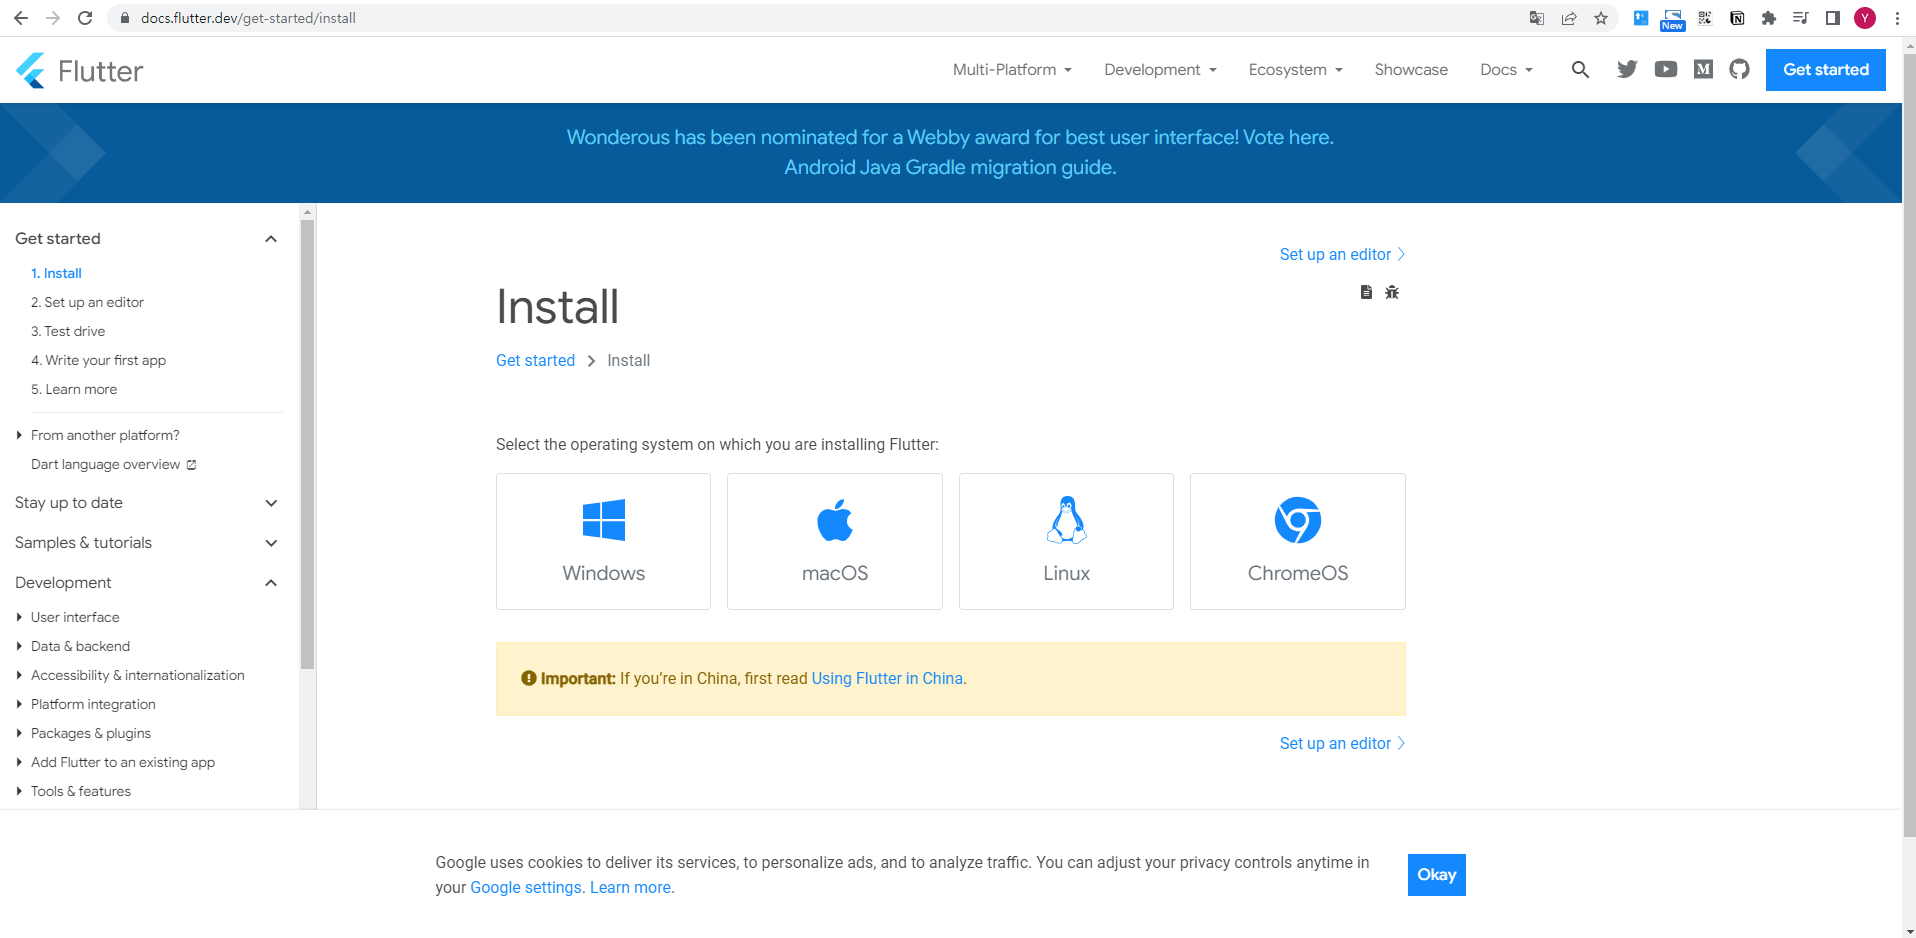Click the Get started breadcrumb link
The height and width of the screenshot is (938, 1916).
pos(535,360)
